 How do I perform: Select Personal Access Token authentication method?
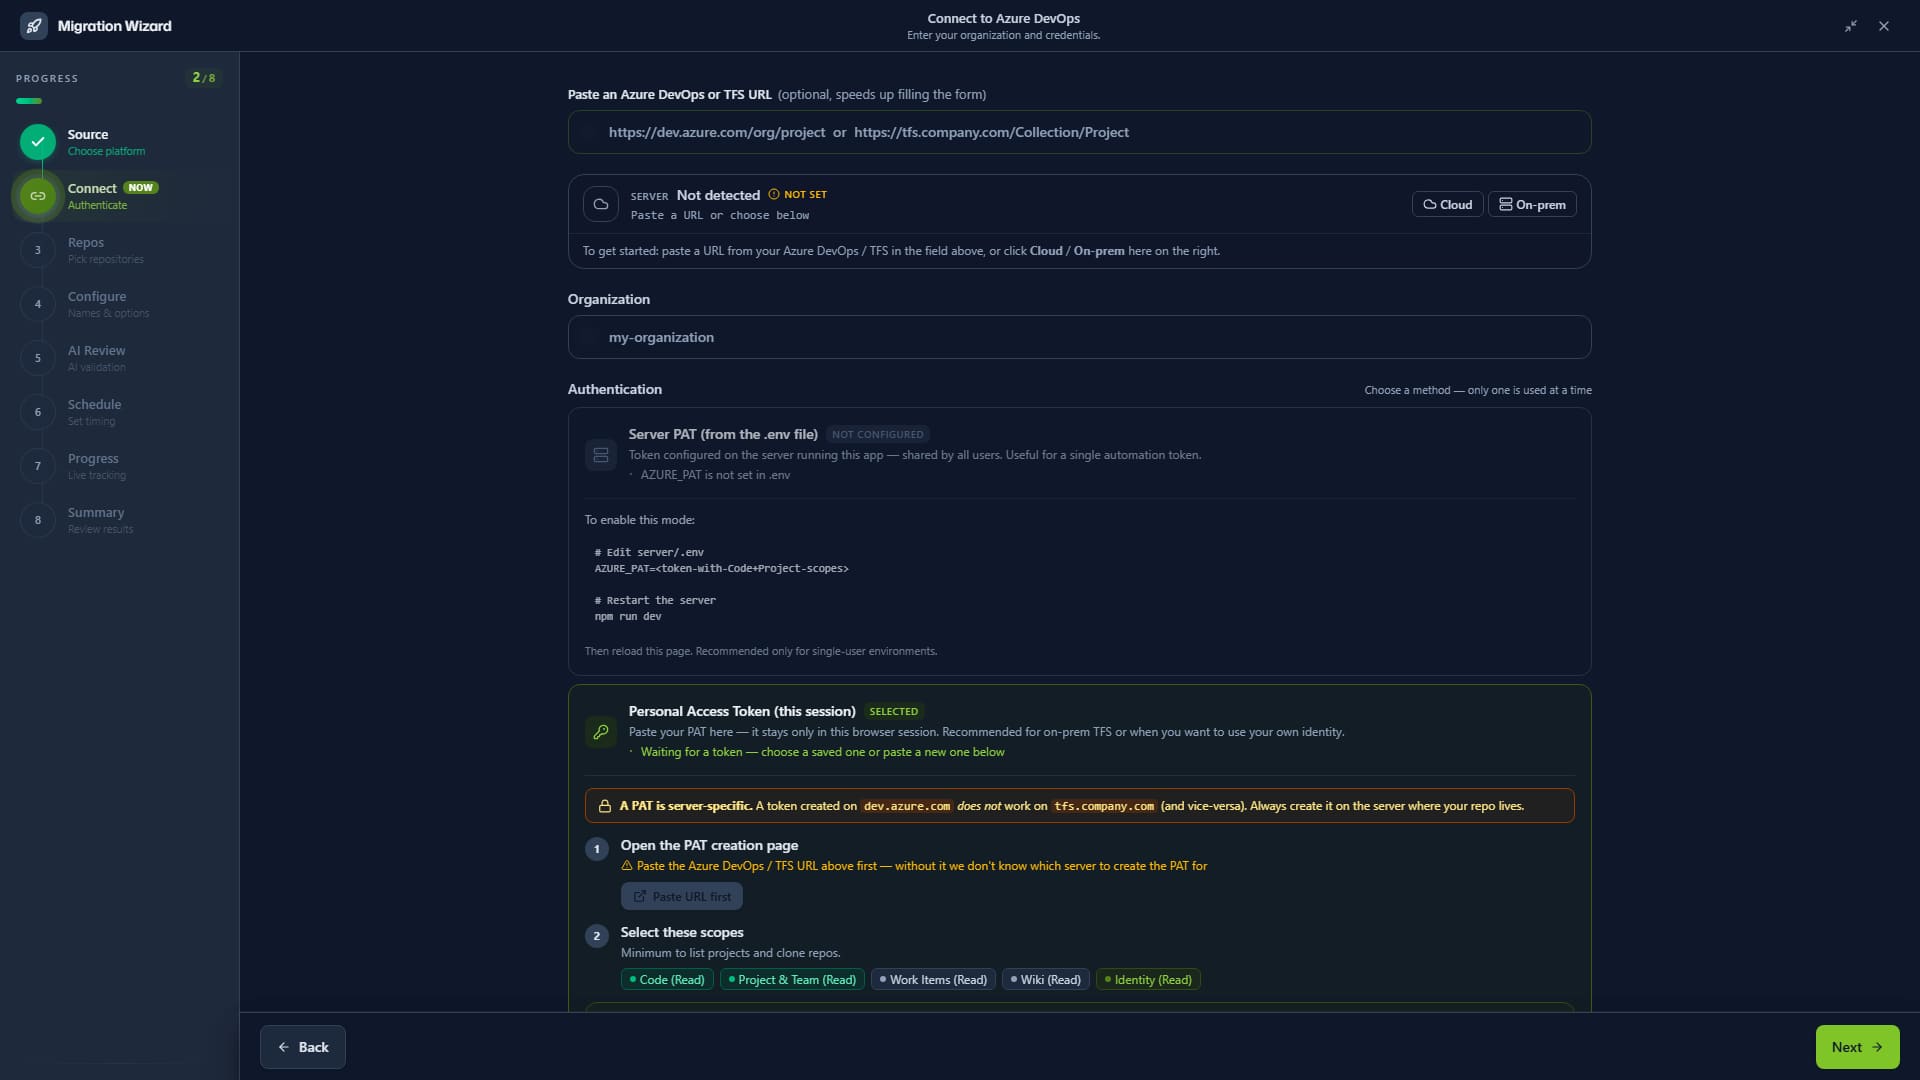(x=1079, y=731)
